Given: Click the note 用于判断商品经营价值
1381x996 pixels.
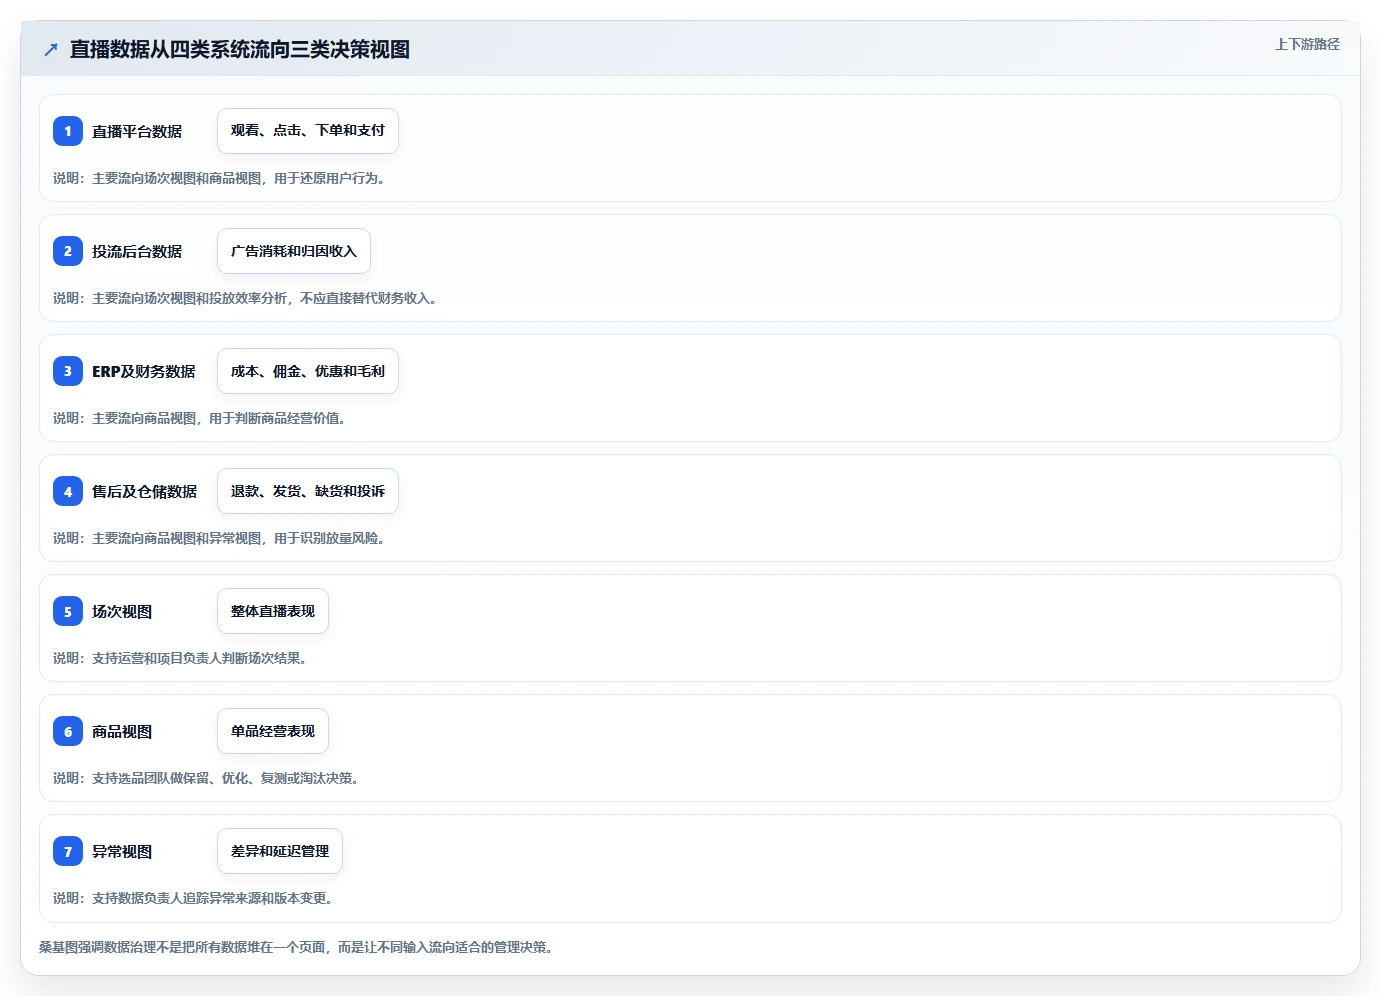Looking at the screenshot, I should (277, 418).
